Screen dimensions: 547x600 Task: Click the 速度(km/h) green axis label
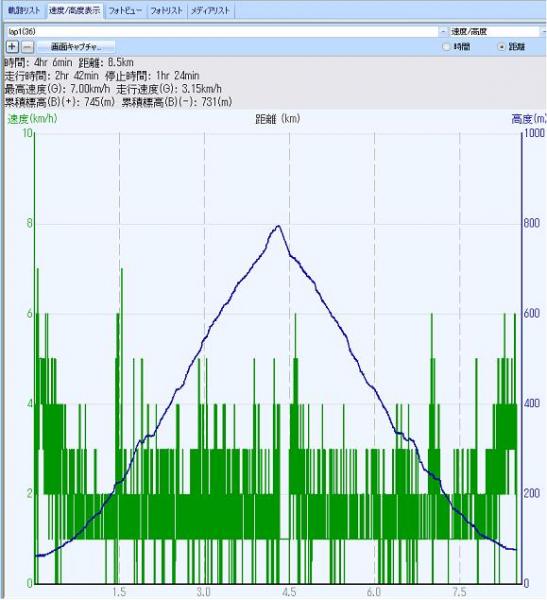pyautogui.click(x=32, y=119)
